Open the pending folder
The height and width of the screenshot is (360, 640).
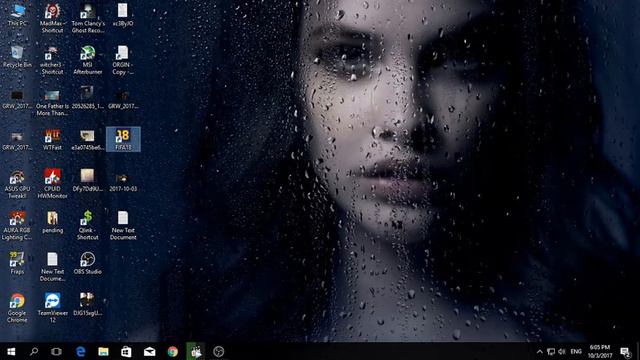52,222
